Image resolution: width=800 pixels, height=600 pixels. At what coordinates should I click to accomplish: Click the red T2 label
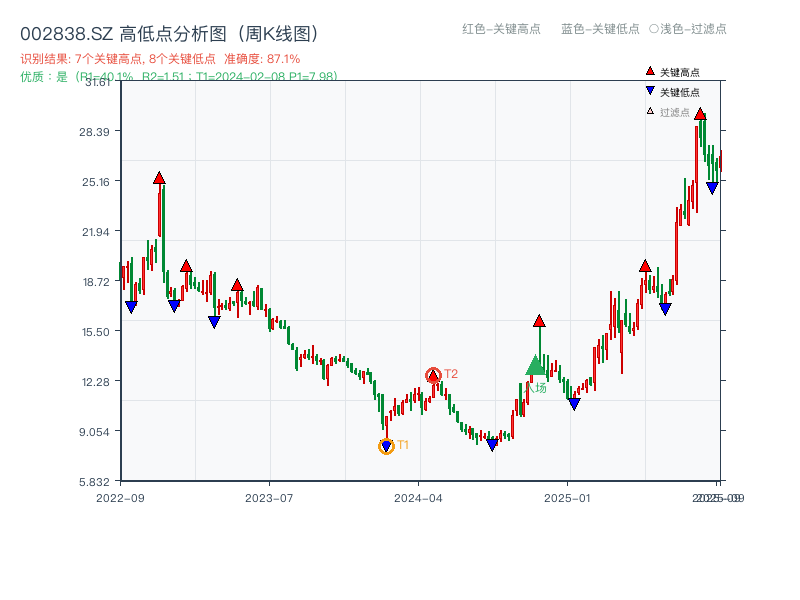[x=451, y=374]
